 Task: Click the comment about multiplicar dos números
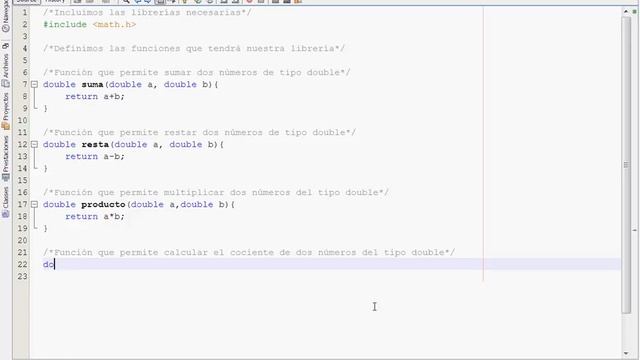[x=216, y=193]
